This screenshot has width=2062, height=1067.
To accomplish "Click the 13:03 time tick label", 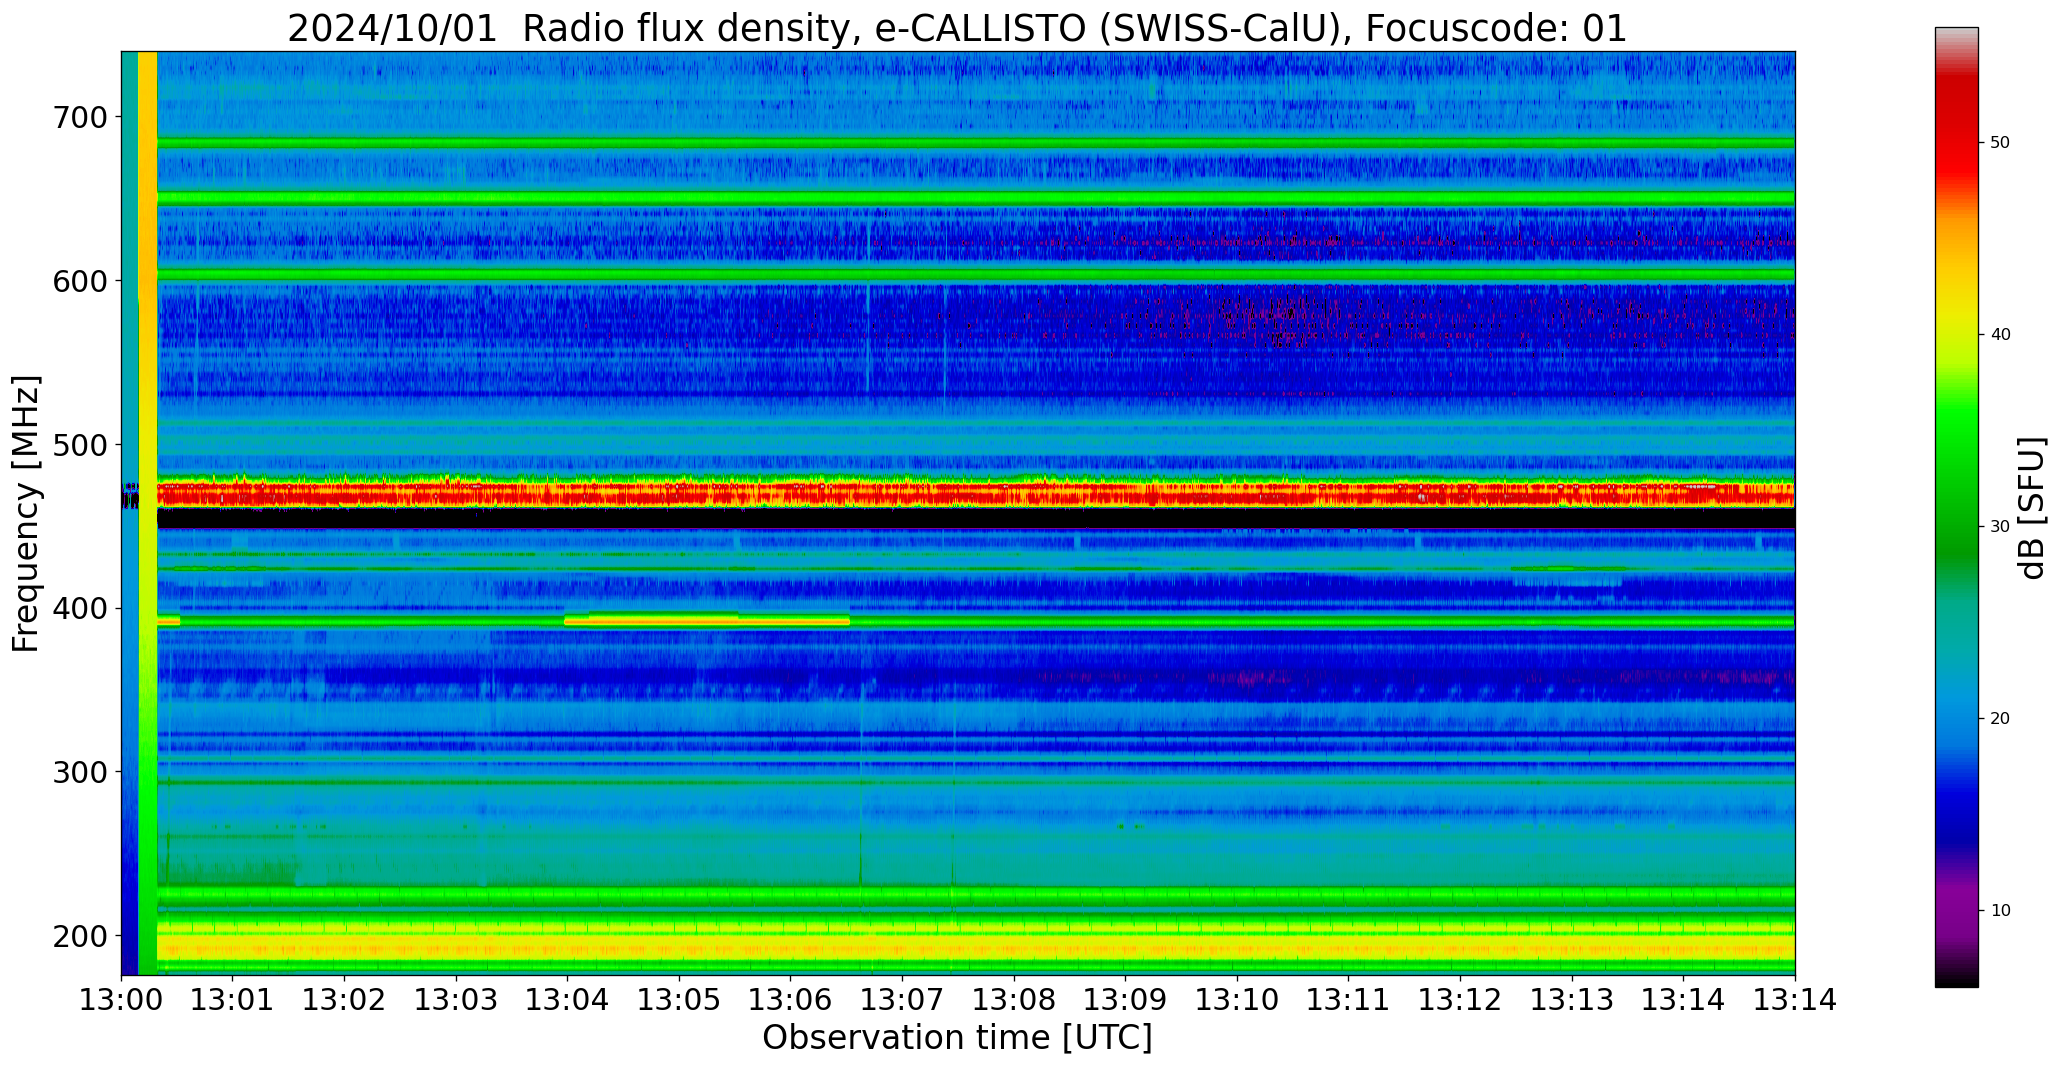I will click(x=456, y=1000).
